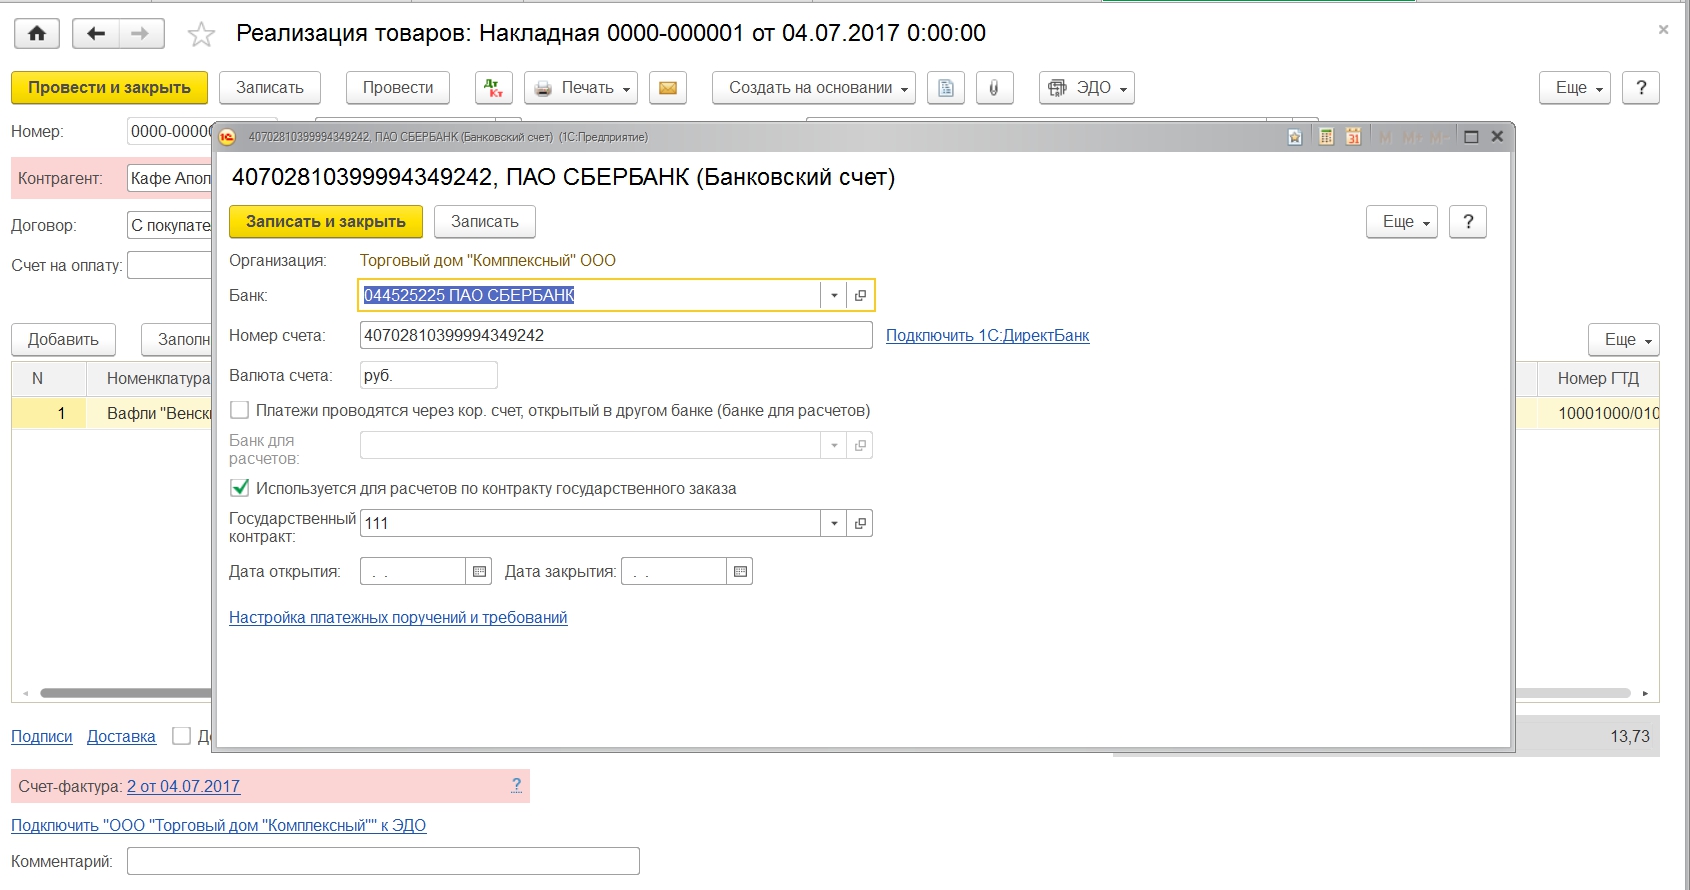Click the Номер счета input field
The height and width of the screenshot is (890, 1690).
coord(616,335)
